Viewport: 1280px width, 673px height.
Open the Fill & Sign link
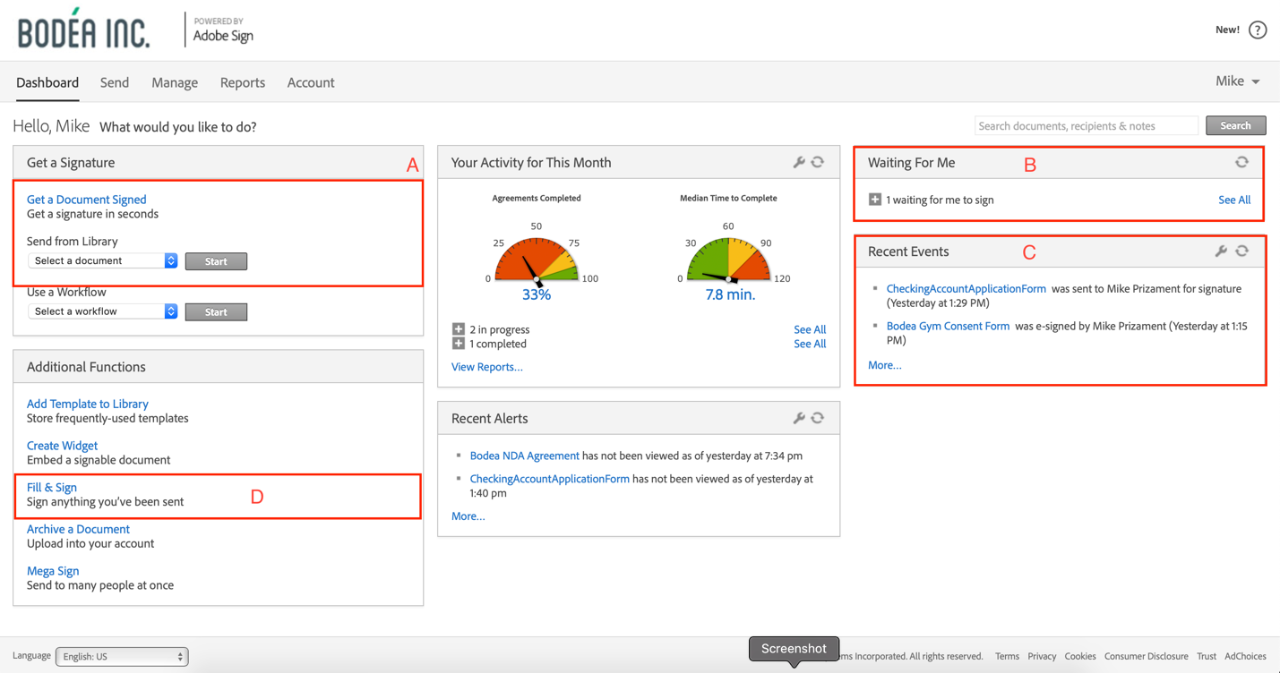(x=52, y=487)
